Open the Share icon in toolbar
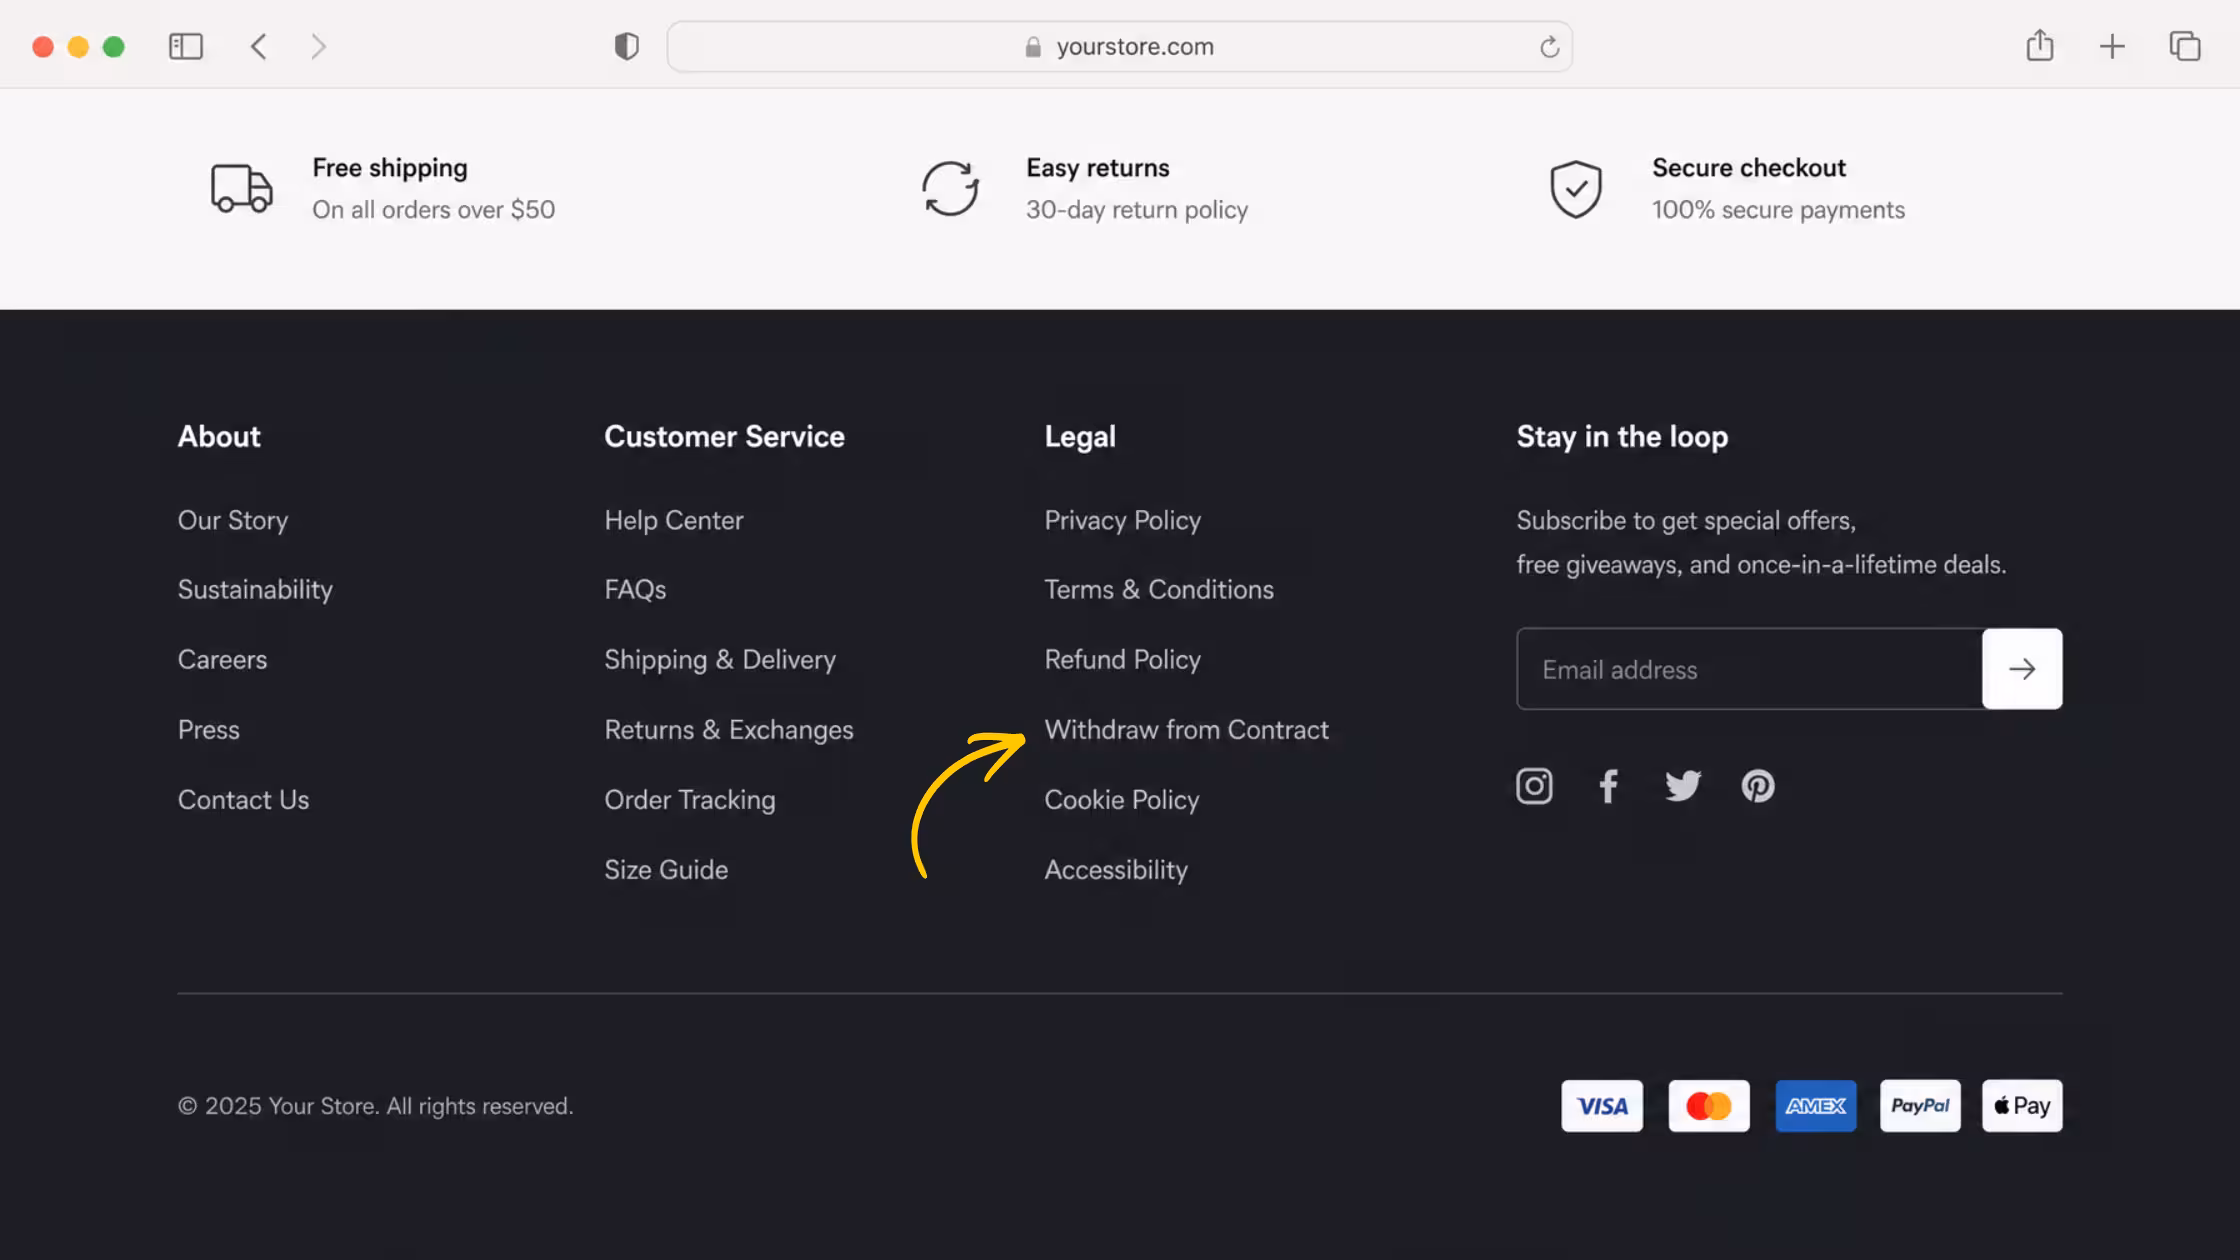The height and width of the screenshot is (1260, 2240). (2040, 45)
